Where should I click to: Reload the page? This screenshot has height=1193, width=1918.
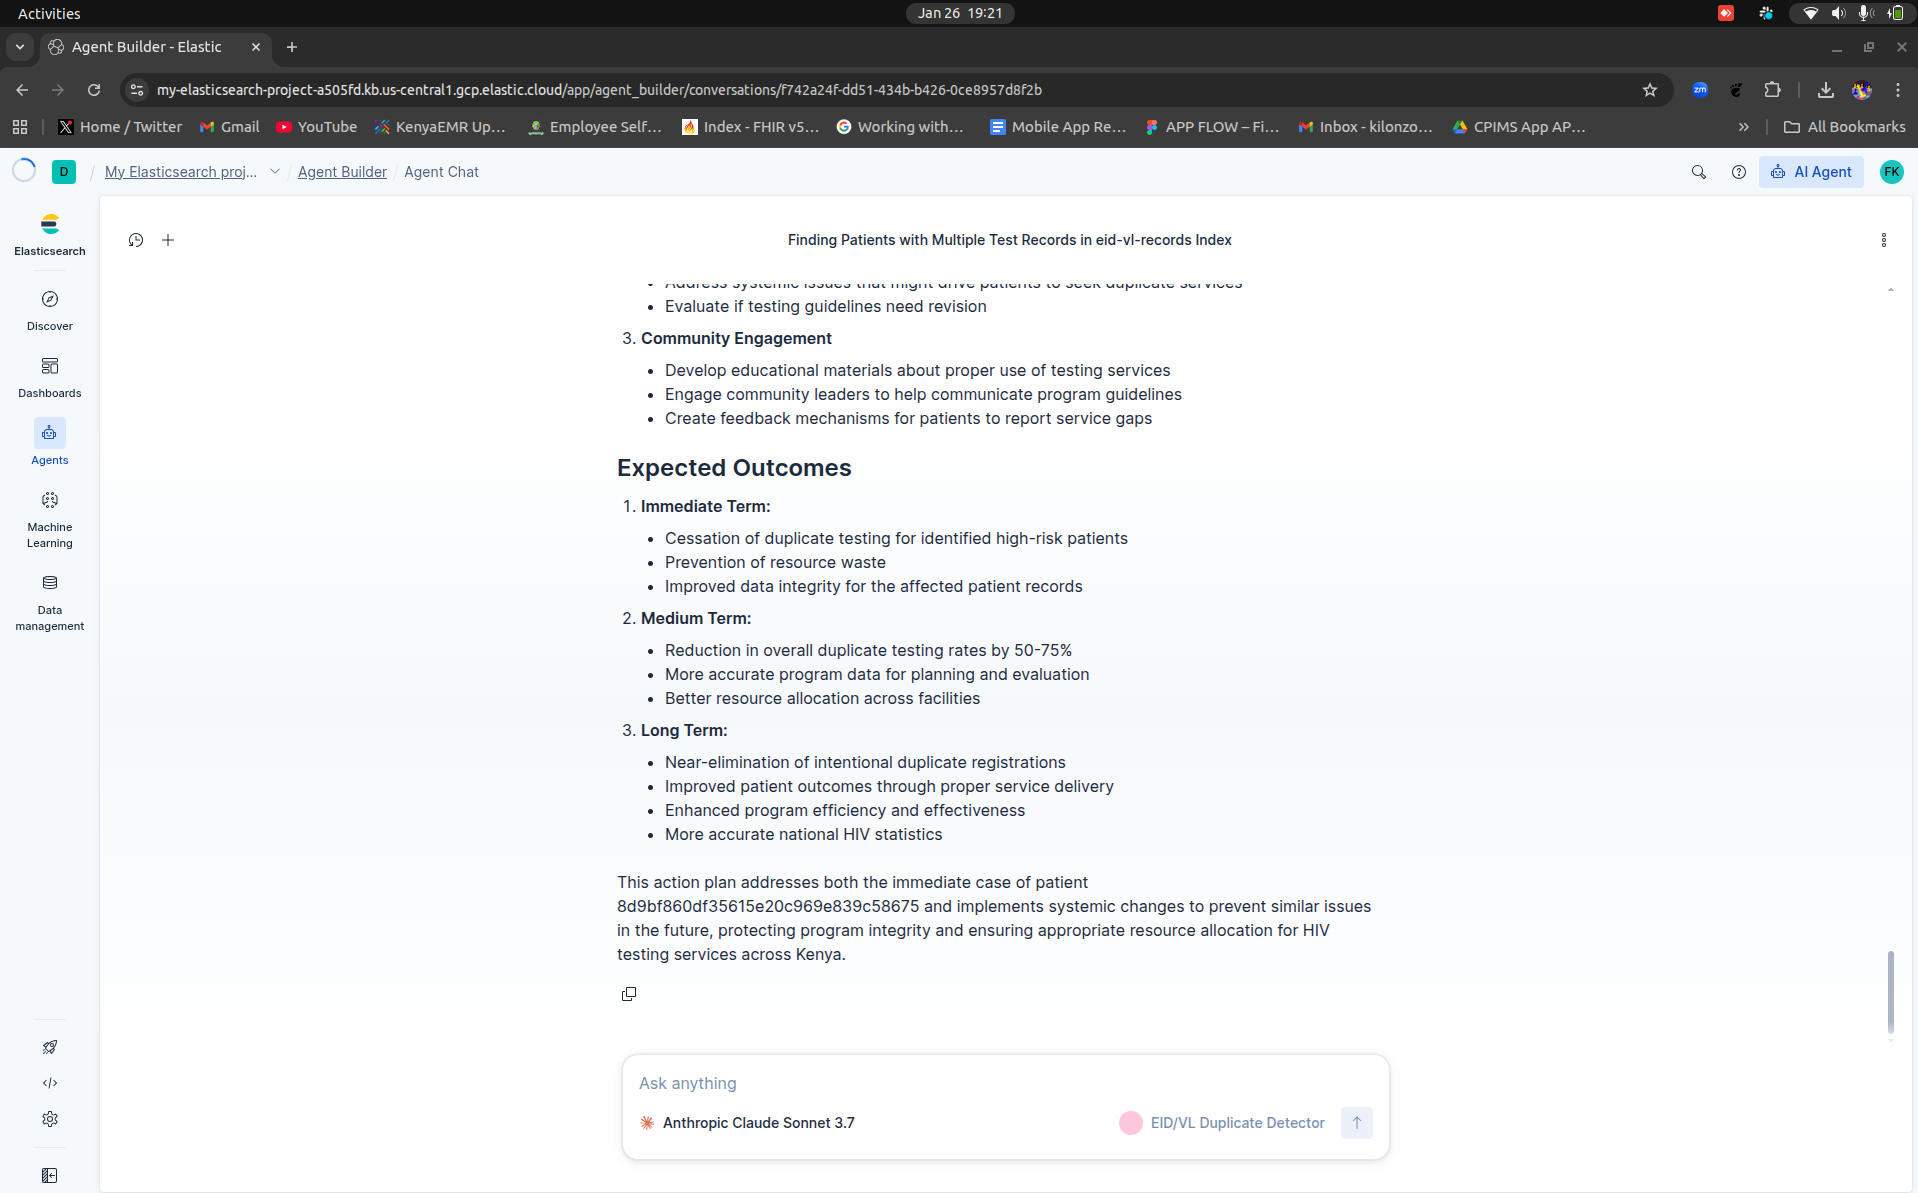click(x=94, y=90)
